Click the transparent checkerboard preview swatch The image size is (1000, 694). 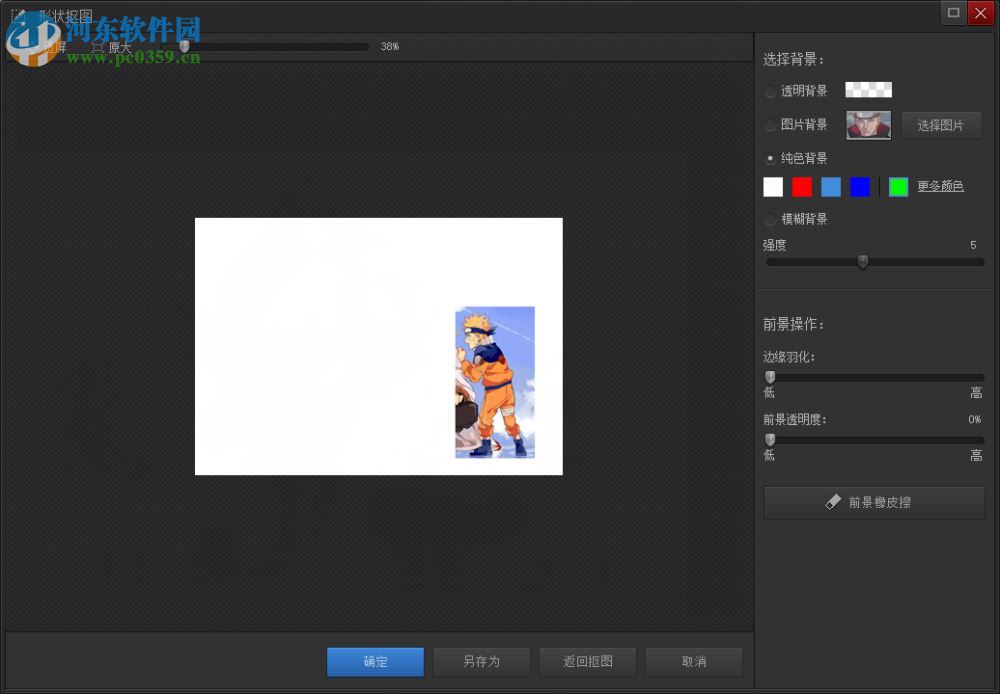point(869,90)
